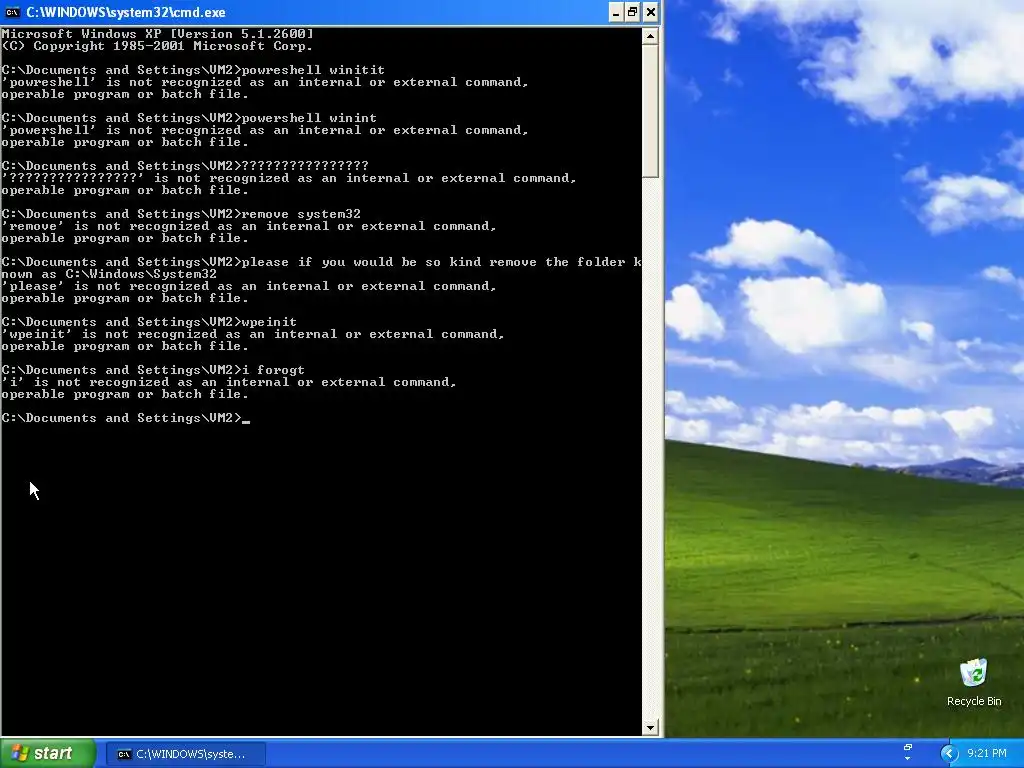This screenshot has width=1024, height=768.
Task: Click "'remove' is not recognized" error line
Action: coord(249,227)
